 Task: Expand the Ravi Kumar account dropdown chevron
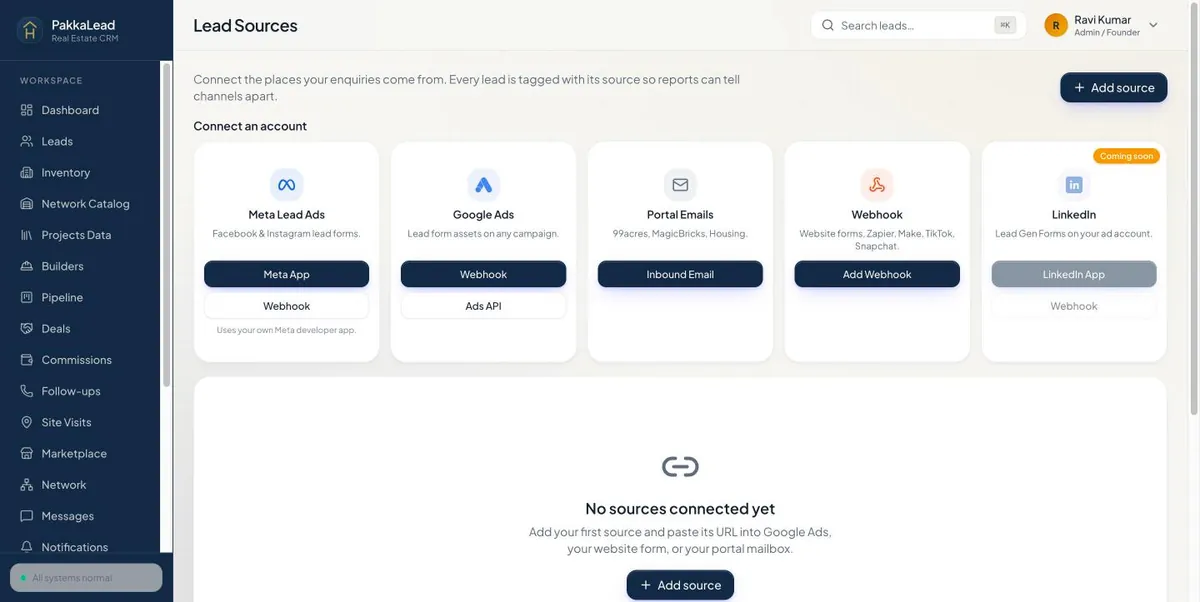tap(1153, 25)
